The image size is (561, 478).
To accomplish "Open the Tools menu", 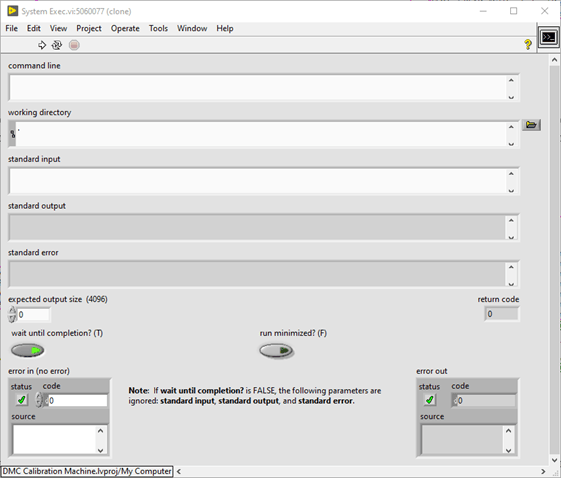I will pyautogui.click(x=158, y=29).
